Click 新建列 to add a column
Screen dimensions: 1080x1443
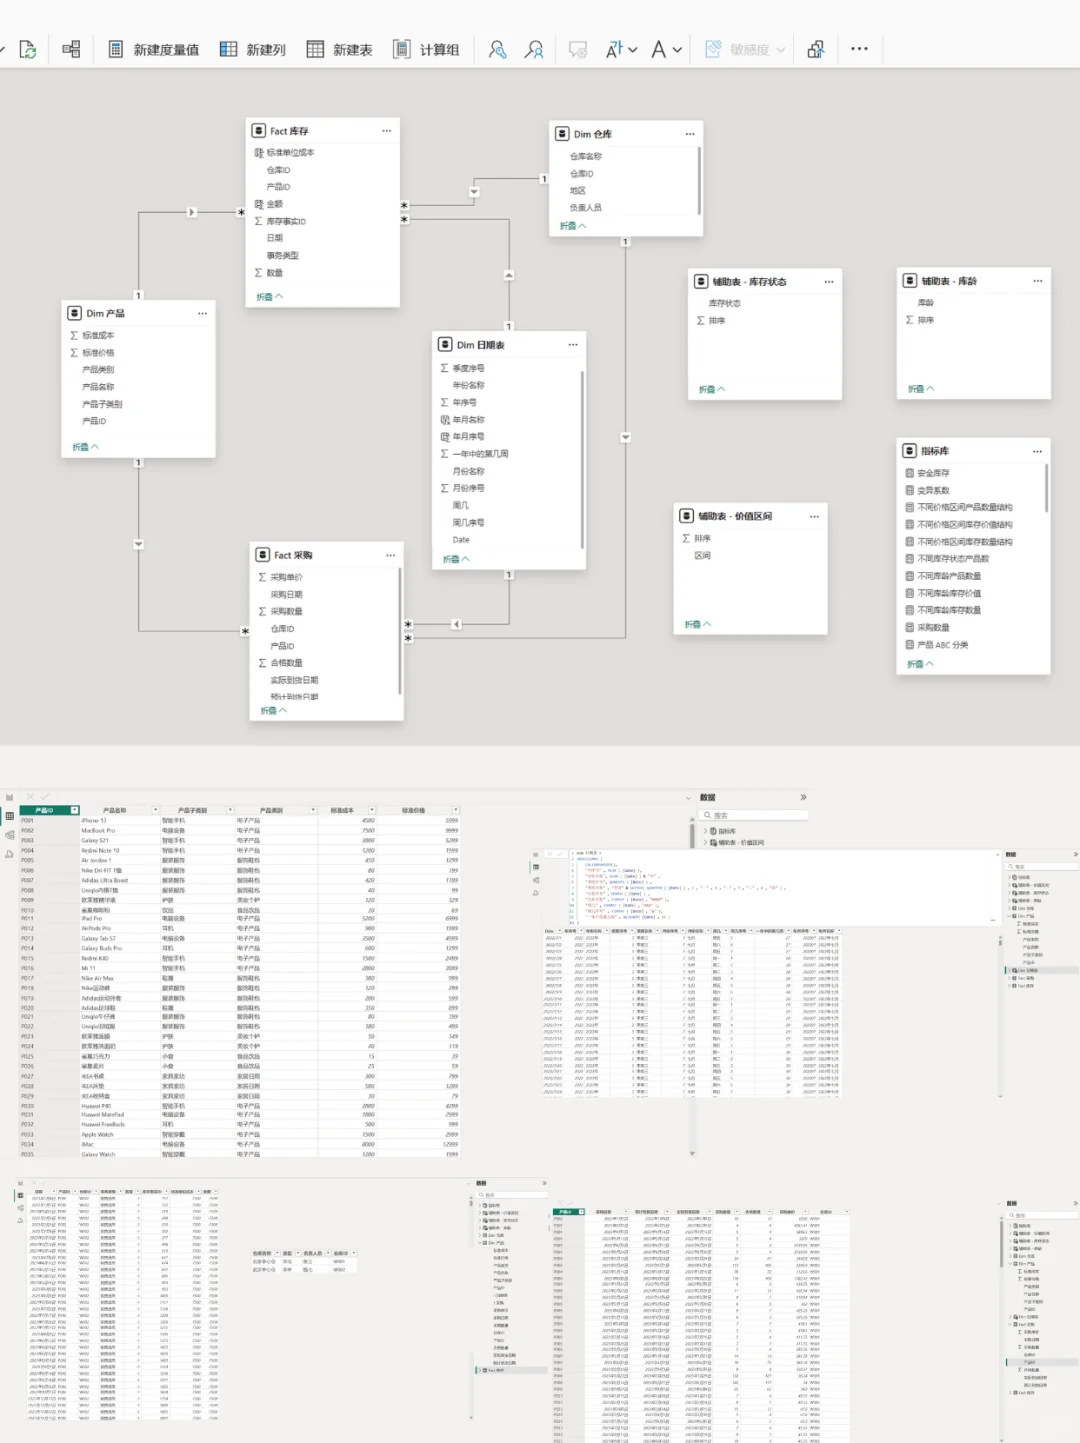click(253, 49)
